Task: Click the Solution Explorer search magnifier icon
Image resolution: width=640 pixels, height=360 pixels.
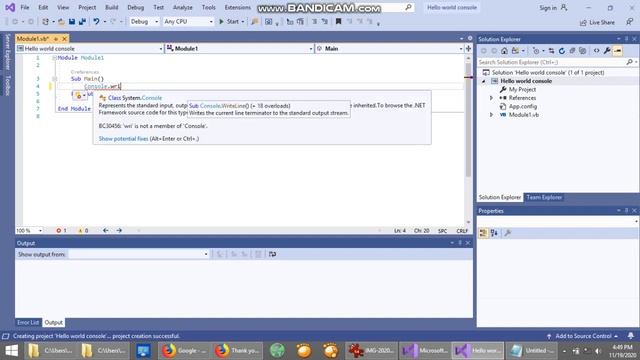Action: coord(629,62)
